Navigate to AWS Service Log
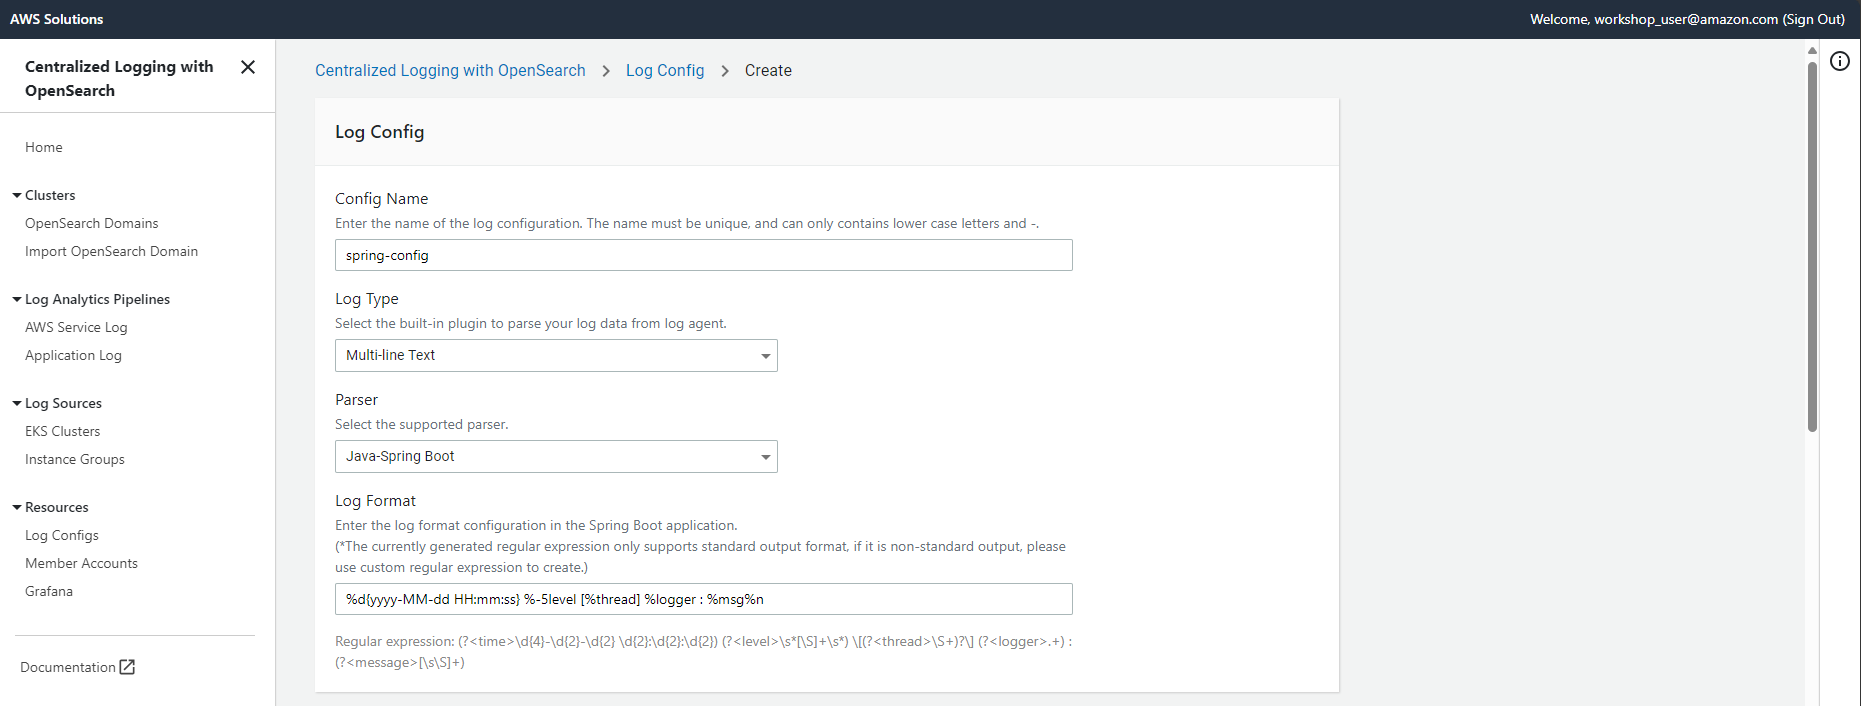Screen dimensions: 1861x706 click(76, 328)
